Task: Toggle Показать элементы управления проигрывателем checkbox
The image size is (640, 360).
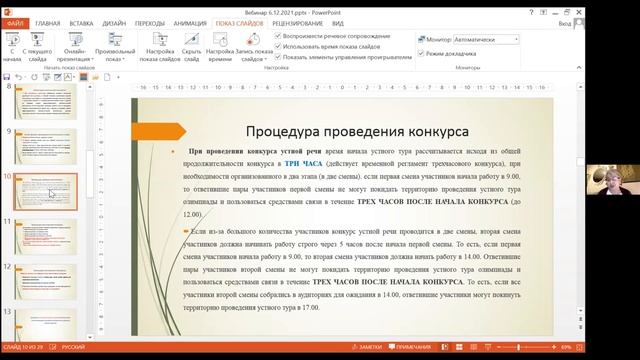Action: [x=278, y=57]
